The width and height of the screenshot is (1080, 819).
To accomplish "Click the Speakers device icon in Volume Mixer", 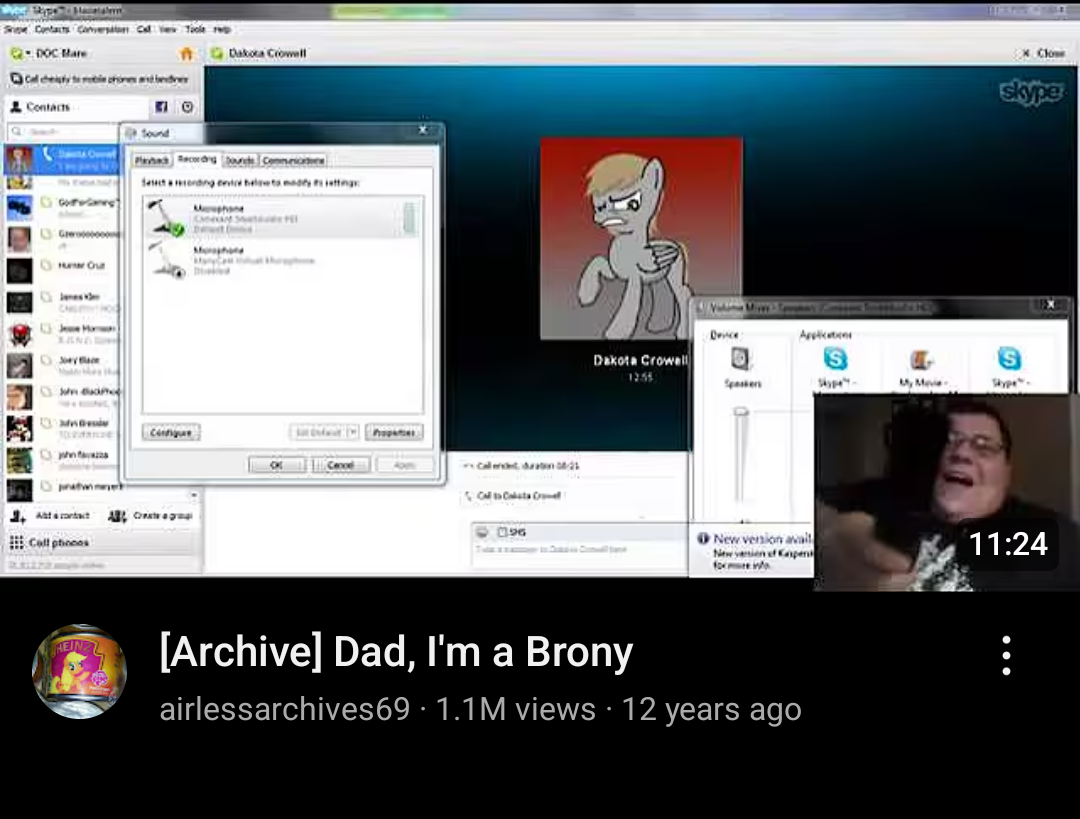I will (740, 359).
